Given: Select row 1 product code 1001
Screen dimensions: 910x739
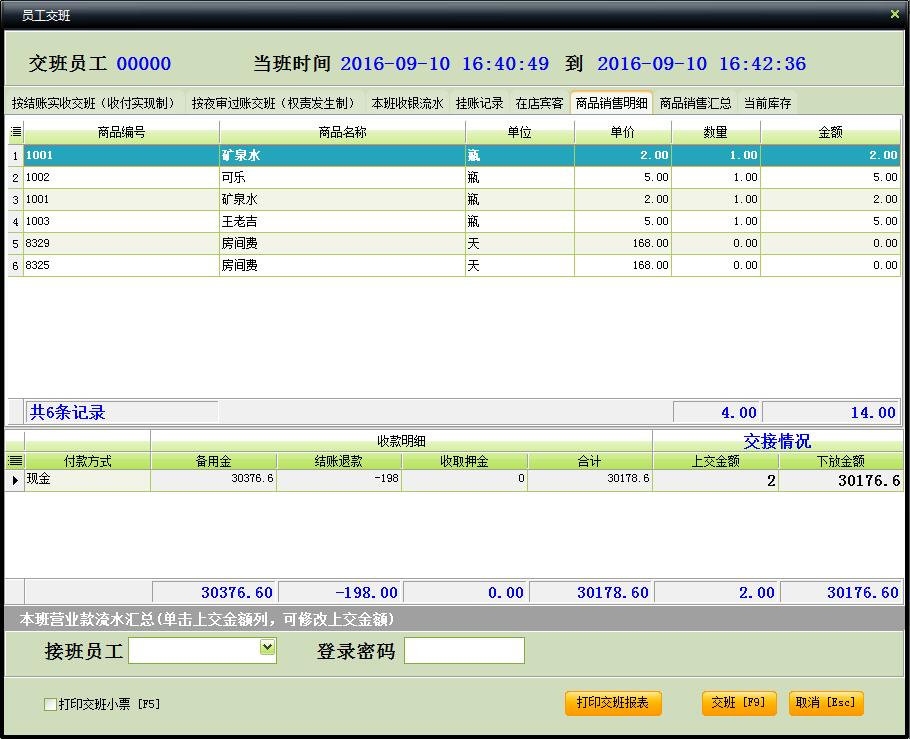Looking at the screenshot, I should click(121, 155).
